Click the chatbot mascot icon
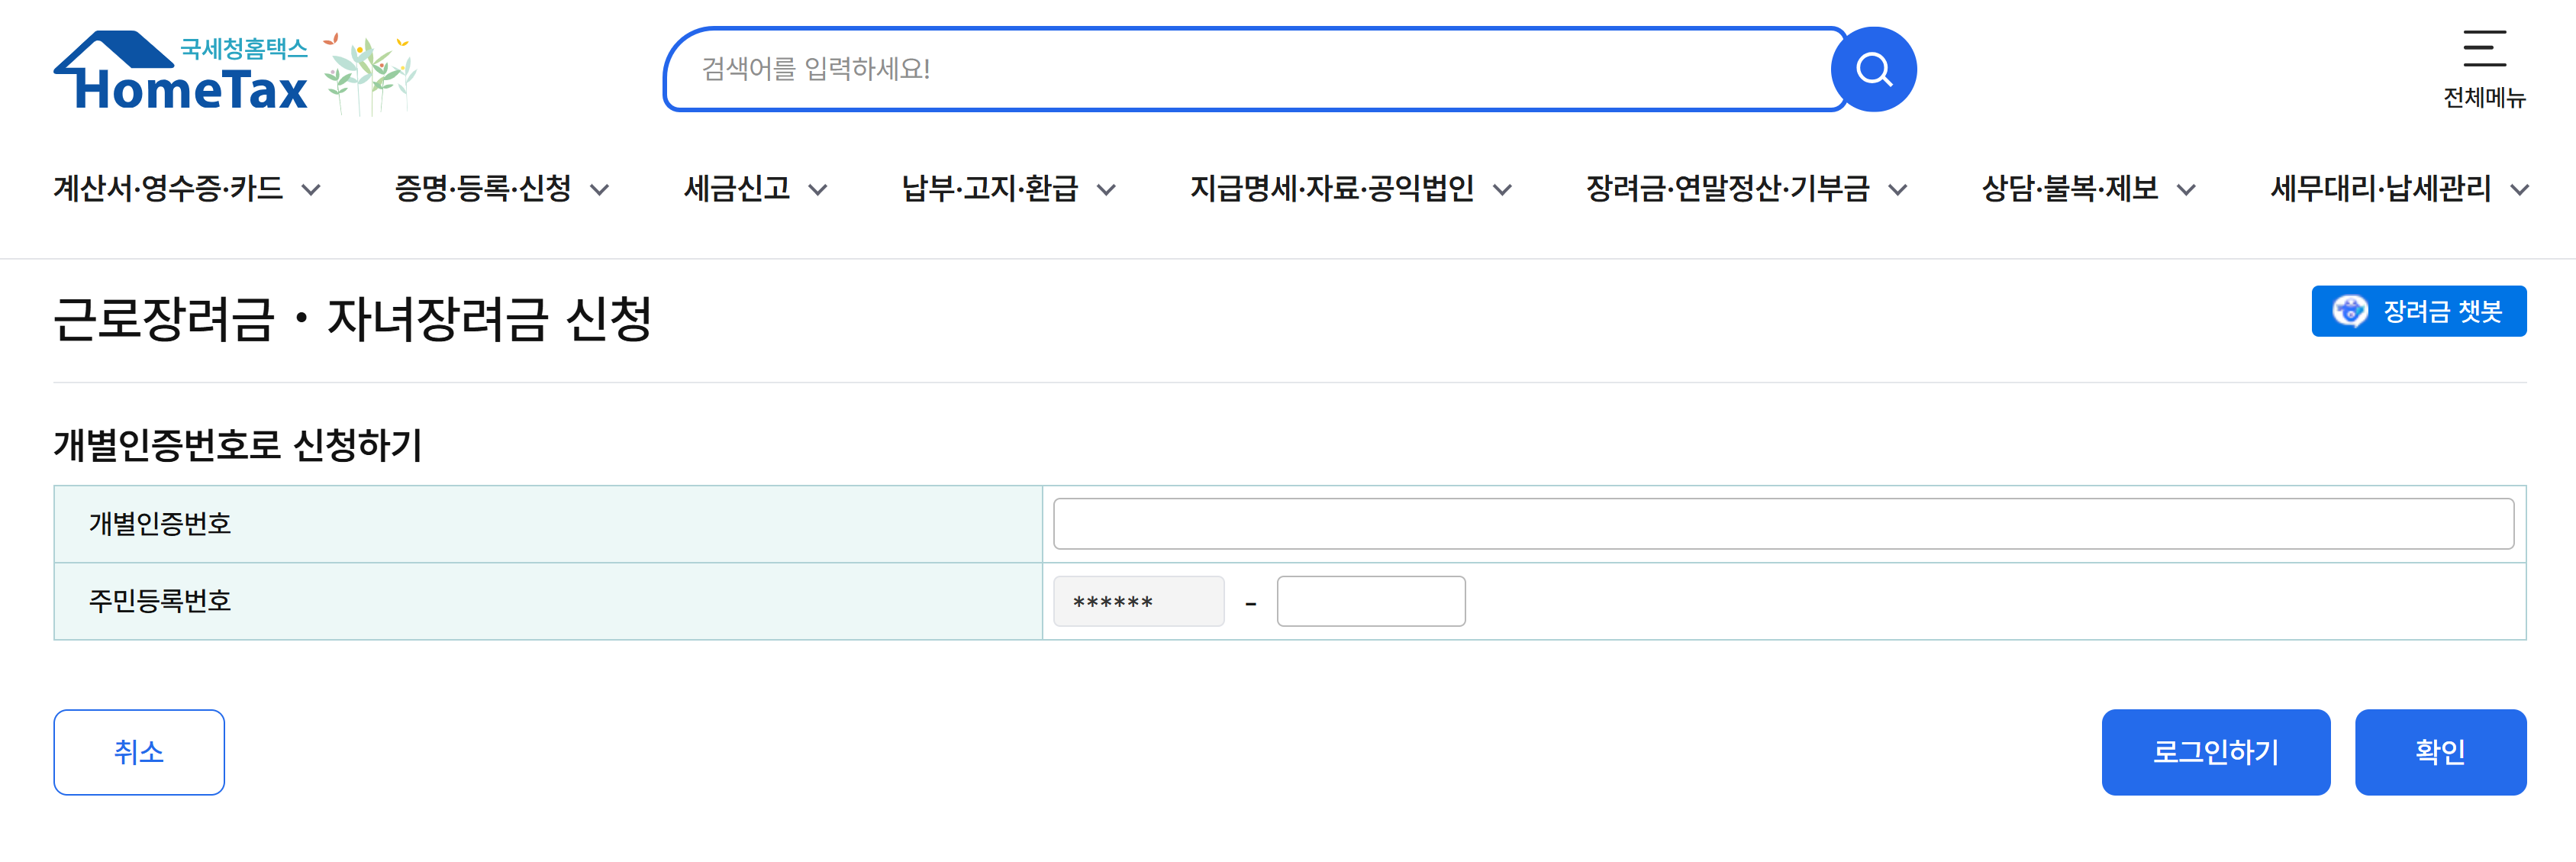2576x862 pixels. tap(2349, 311)
